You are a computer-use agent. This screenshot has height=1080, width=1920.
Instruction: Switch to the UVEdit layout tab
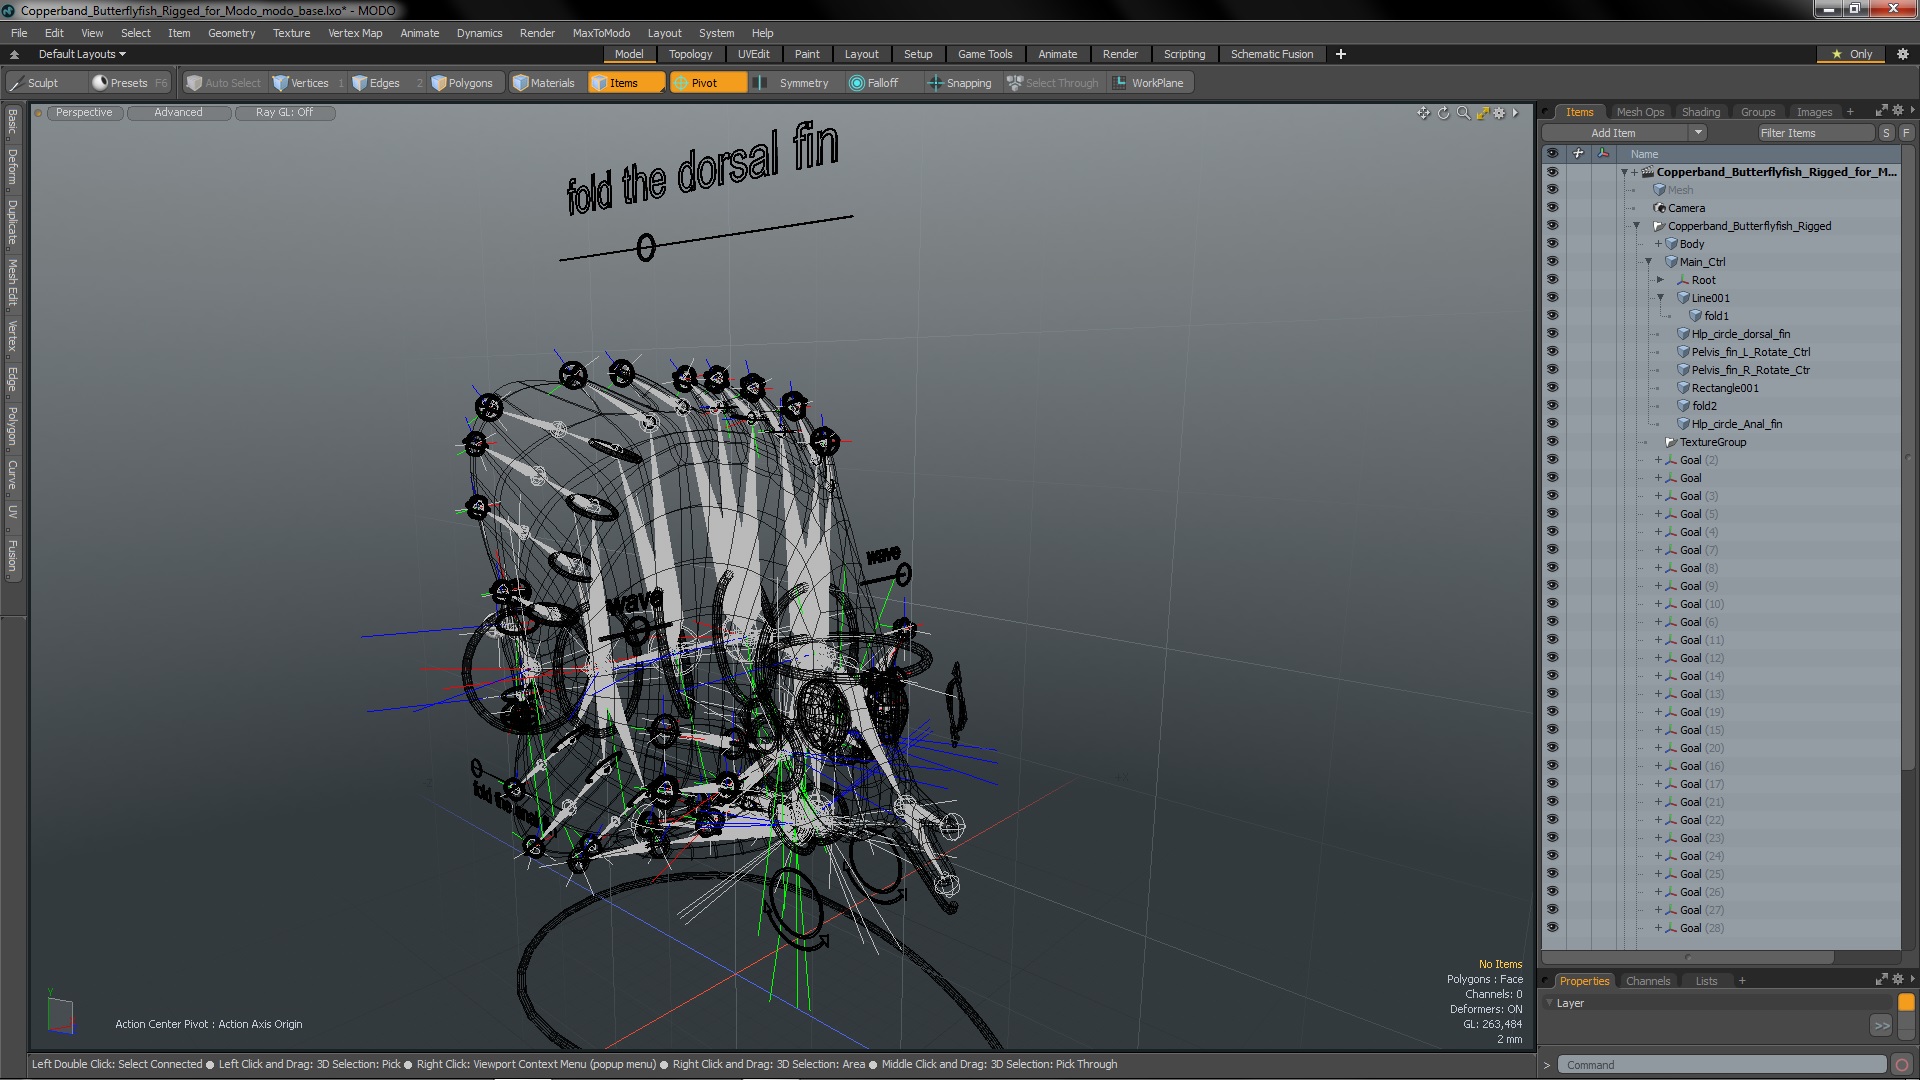(753, 54)
